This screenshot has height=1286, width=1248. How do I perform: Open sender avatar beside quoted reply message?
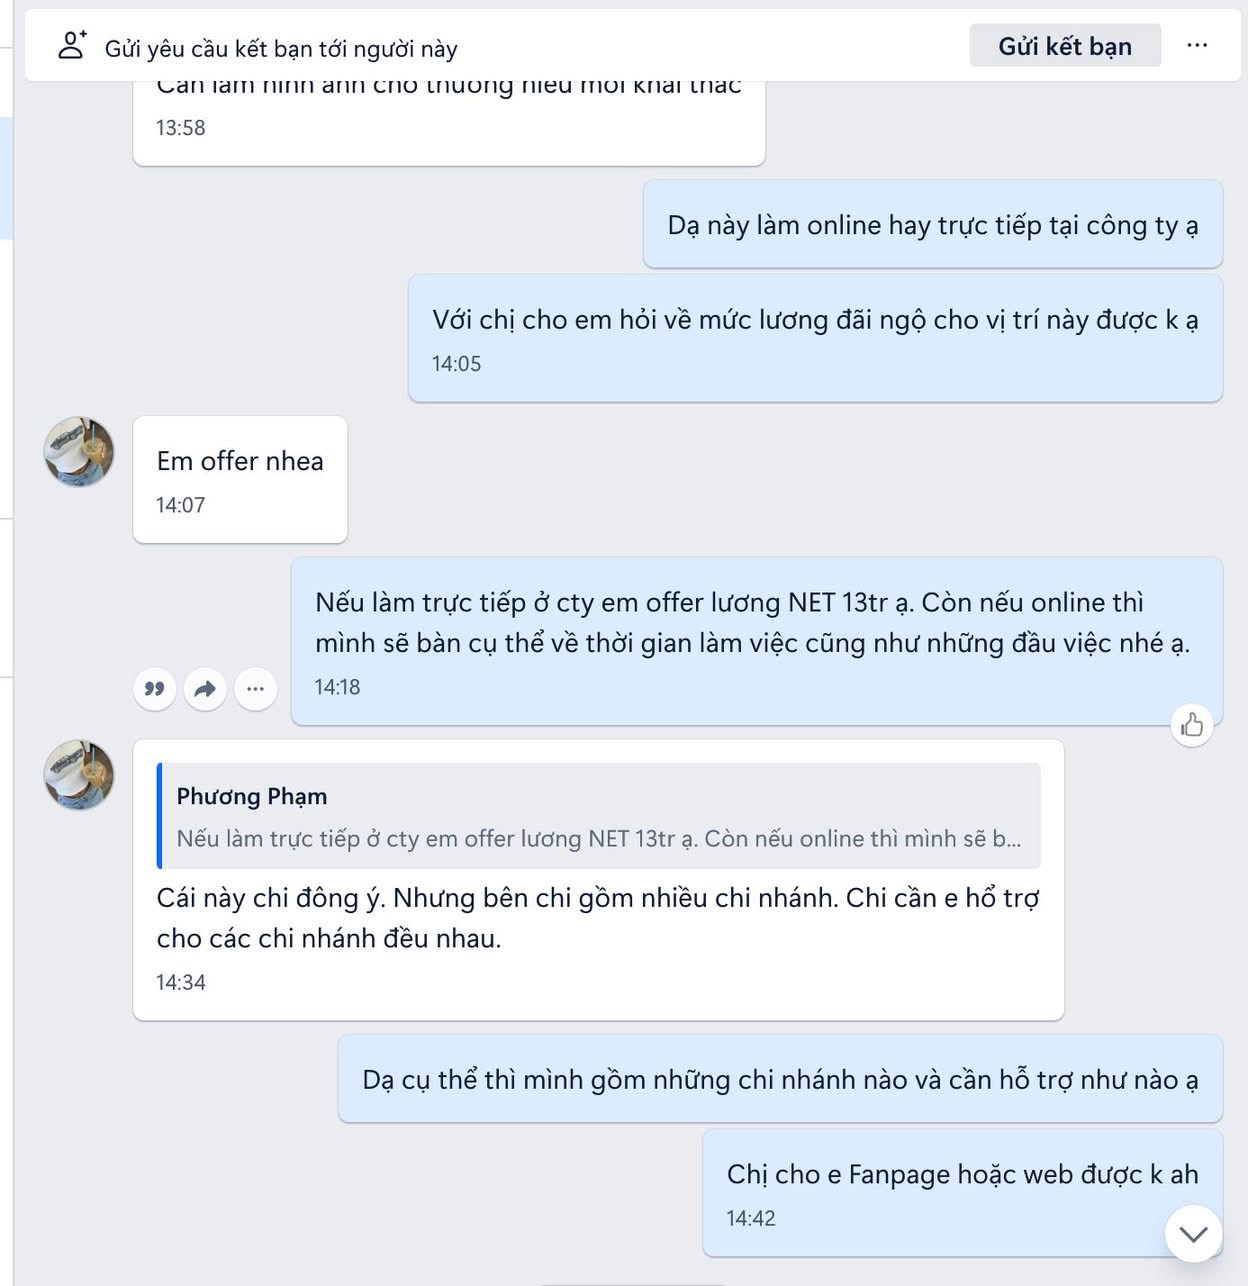pos(79,775)
